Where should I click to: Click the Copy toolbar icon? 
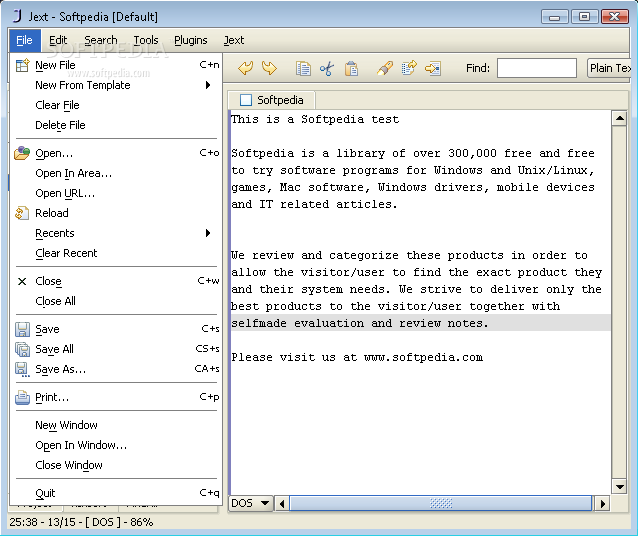pyautogui.click(x=303, y=68)
